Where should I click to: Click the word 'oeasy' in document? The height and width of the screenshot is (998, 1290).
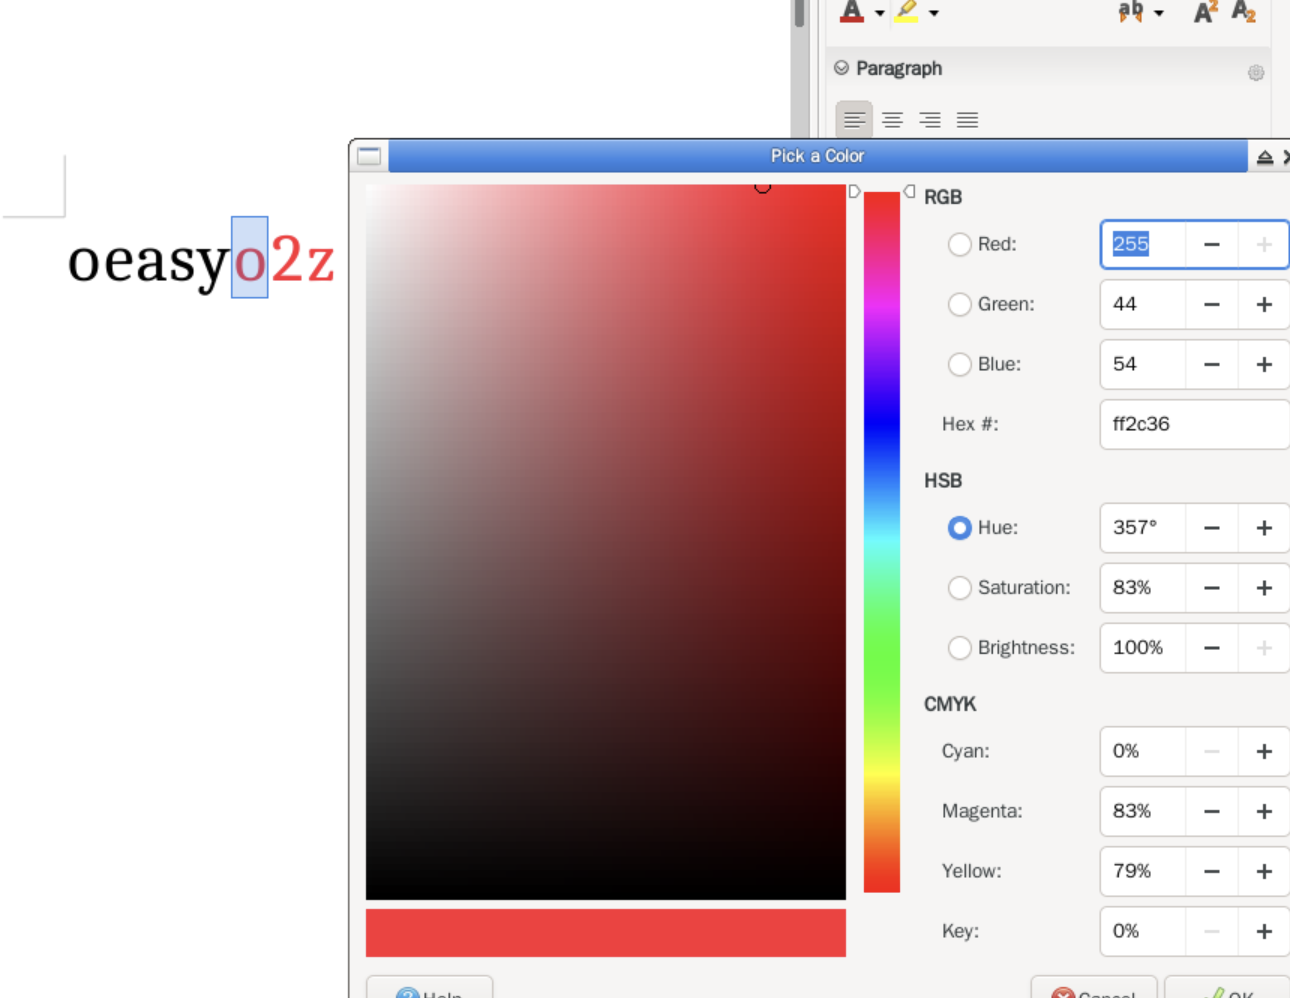click(149, 264)
